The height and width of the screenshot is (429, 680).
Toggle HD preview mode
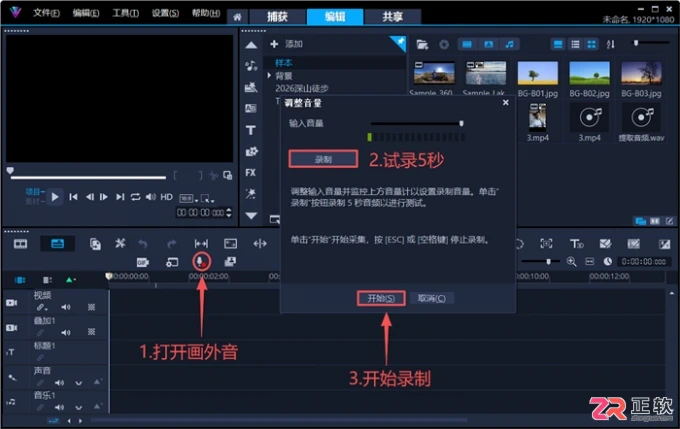(167, 197)
